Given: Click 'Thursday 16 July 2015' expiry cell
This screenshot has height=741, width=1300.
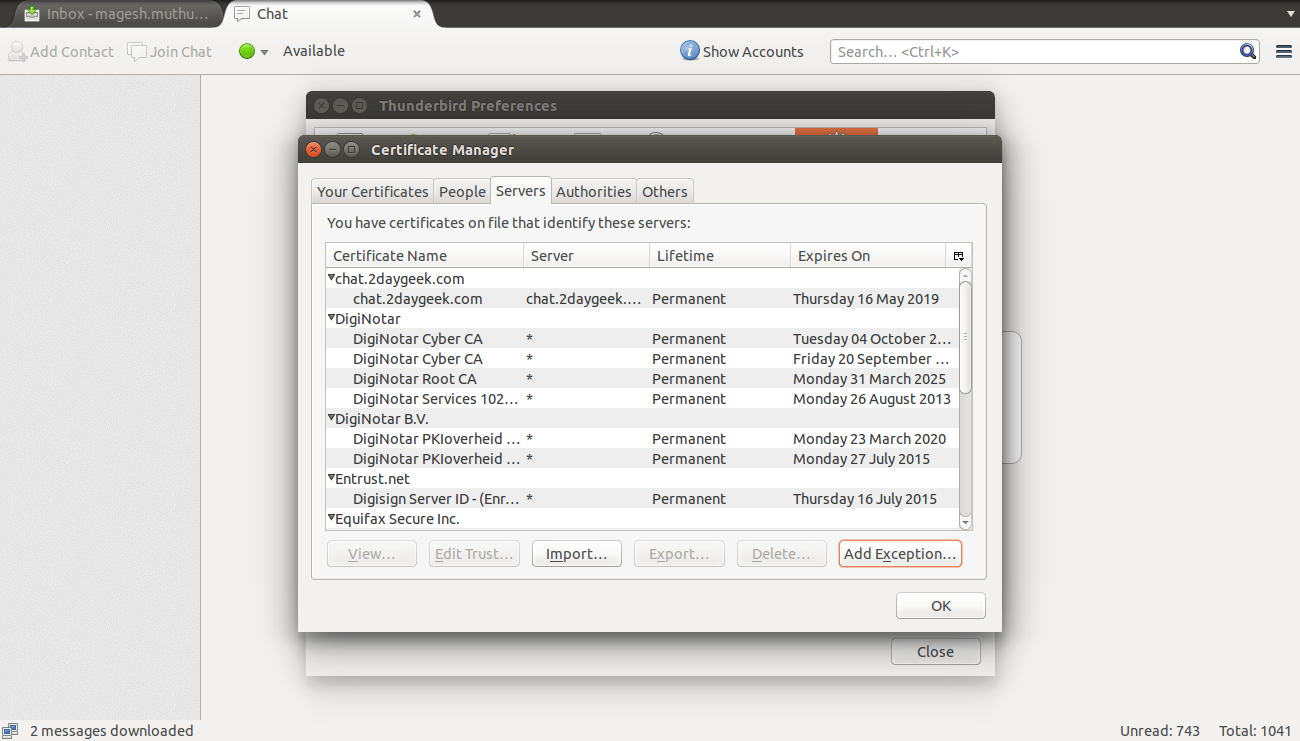Looking at the screenshot, I should pyautogui.click(x=865, y=499).
